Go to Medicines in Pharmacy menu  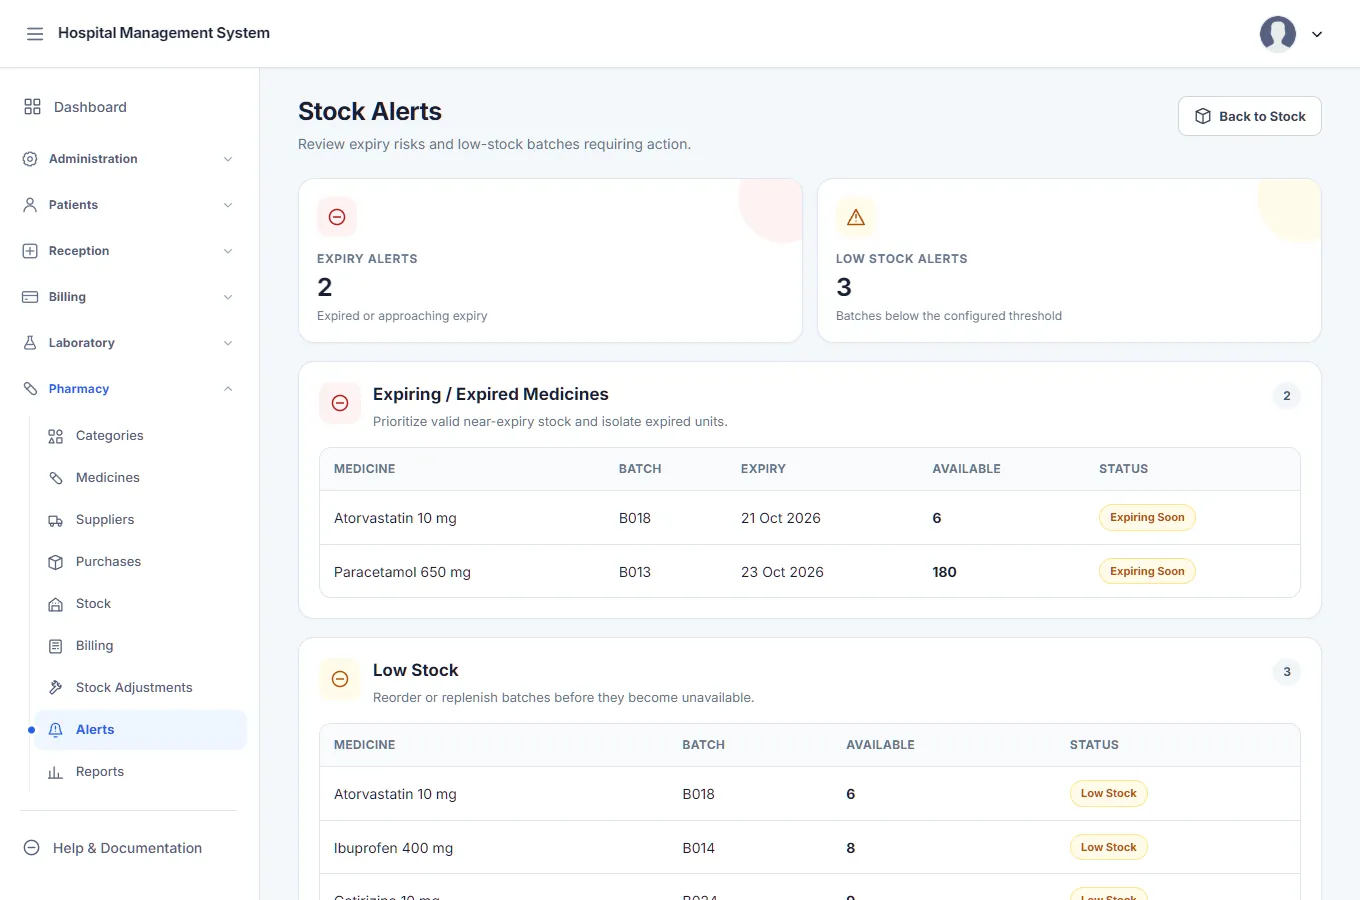pyautogui.click(x=140, y=478)
